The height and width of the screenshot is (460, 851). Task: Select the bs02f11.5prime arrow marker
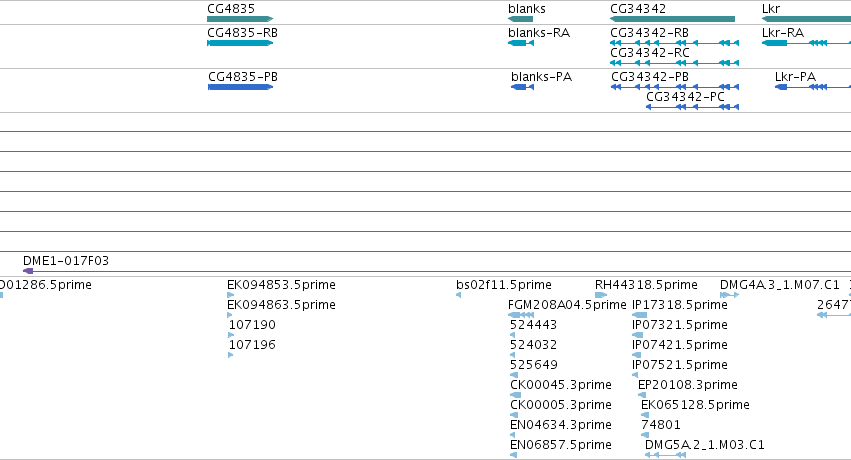click(459, 295)
